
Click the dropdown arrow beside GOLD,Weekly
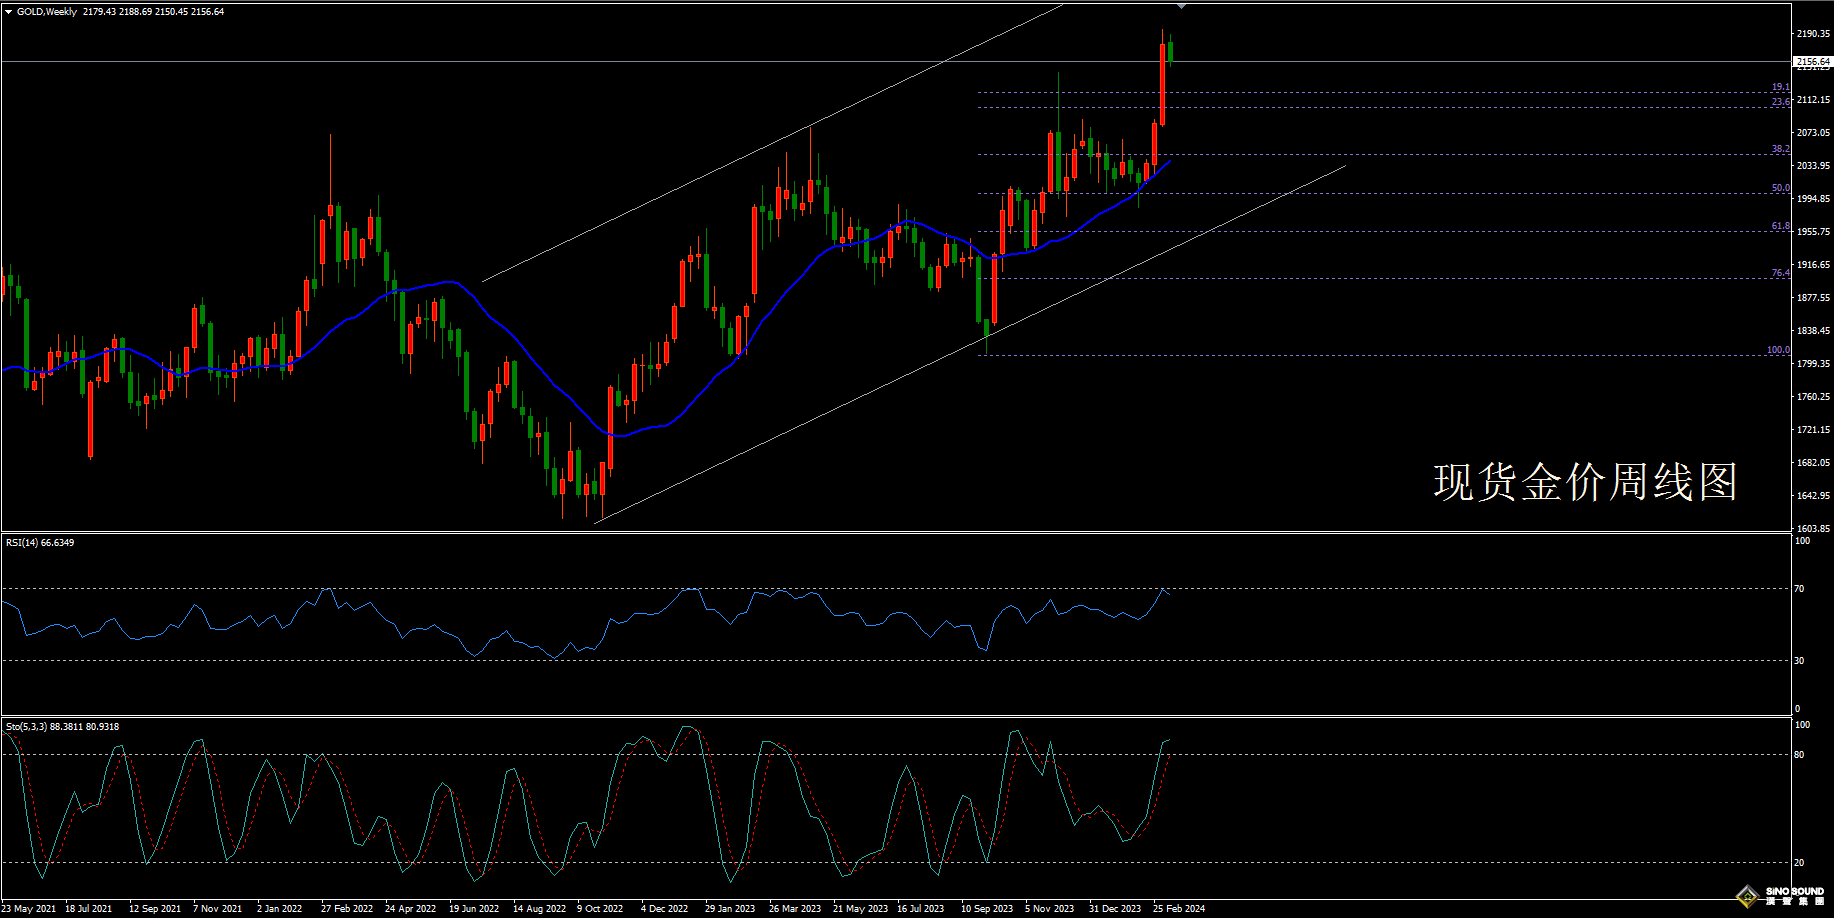9,12
